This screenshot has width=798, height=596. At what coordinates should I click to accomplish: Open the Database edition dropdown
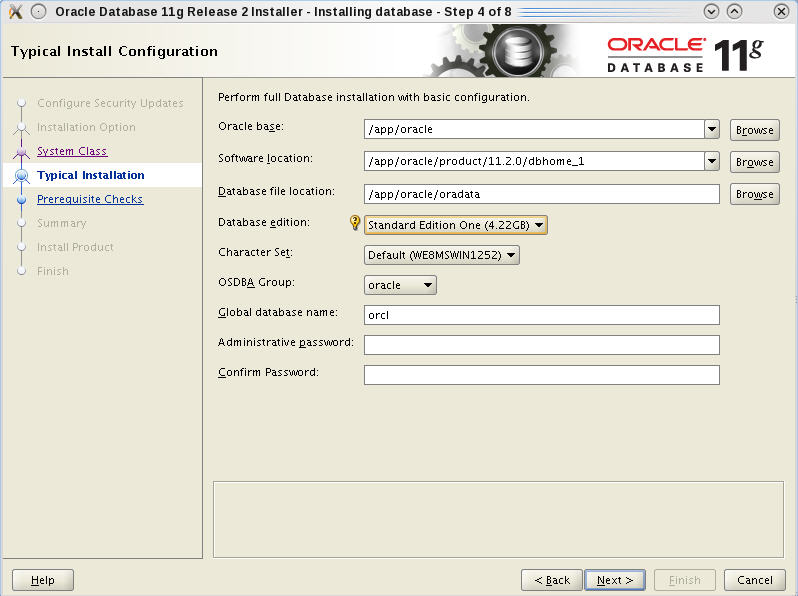pos(456,225)
